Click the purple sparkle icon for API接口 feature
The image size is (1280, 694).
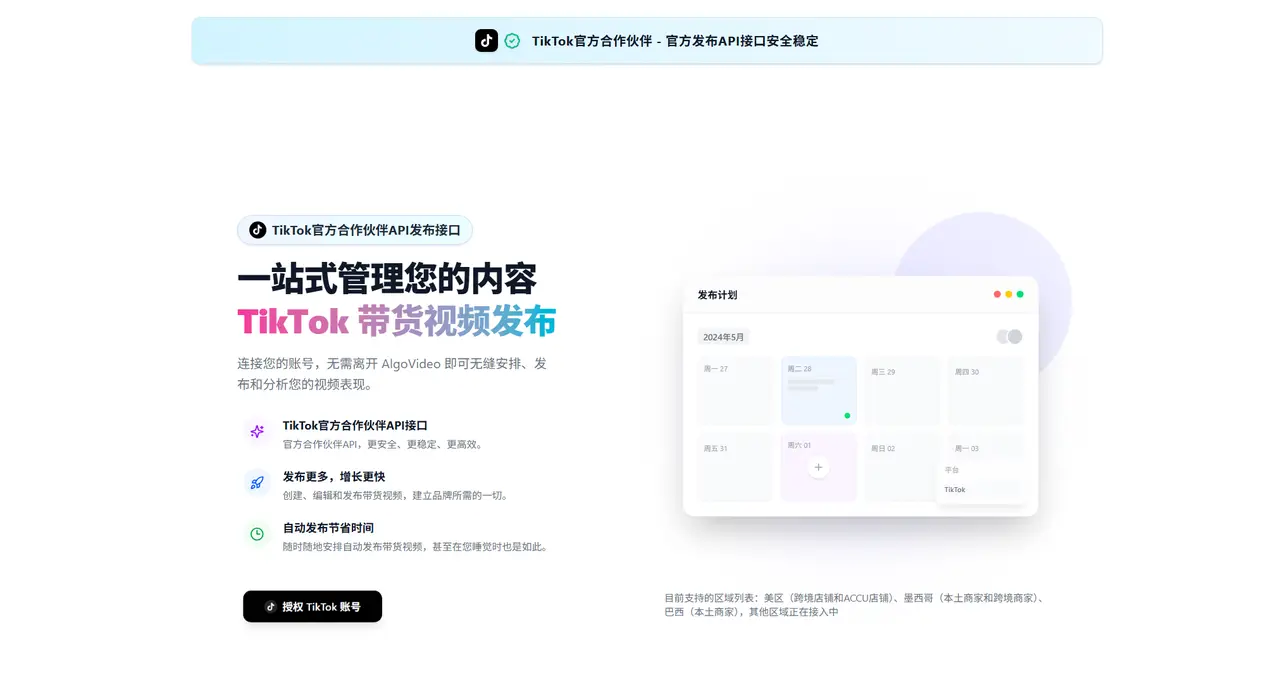(257, 432)
